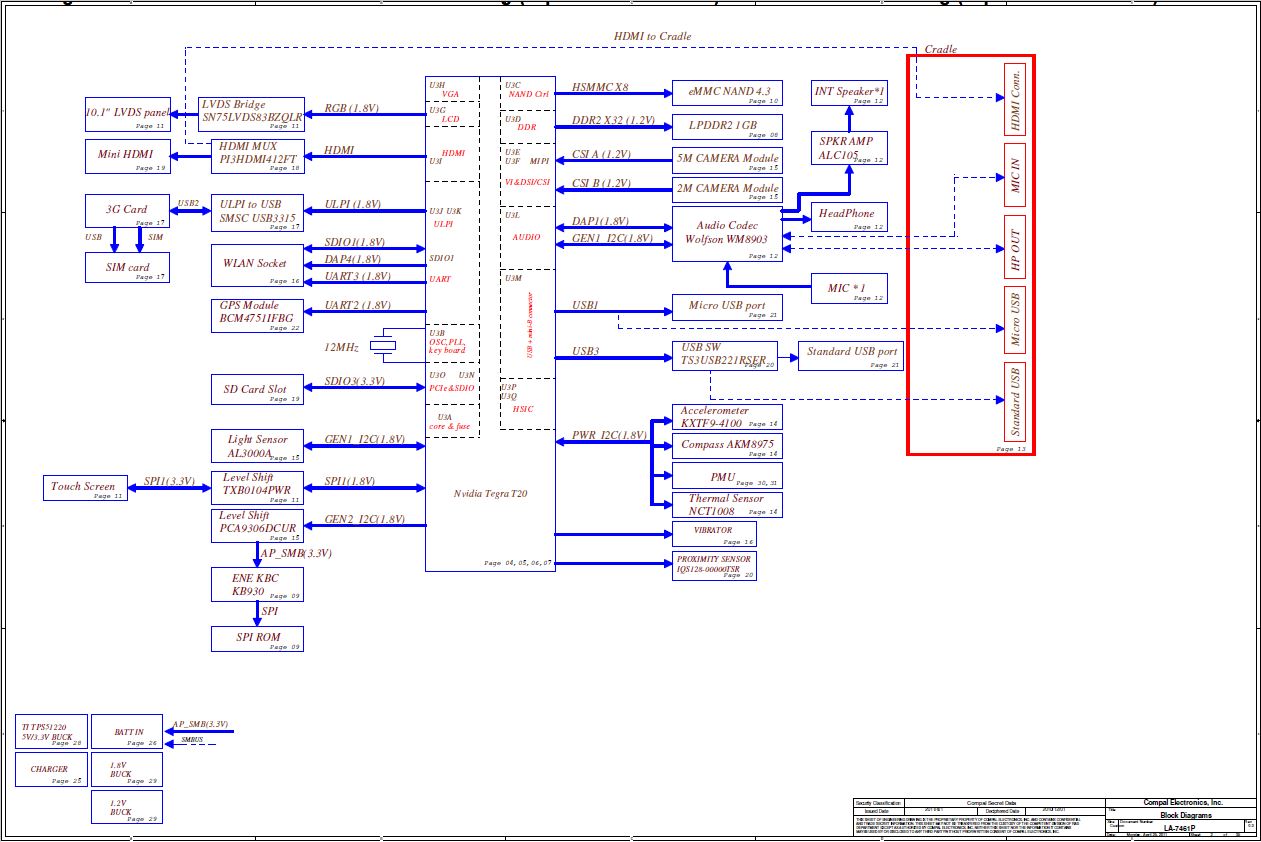
Task: Select the Accelerometer KXTF9-4100 block
Action: pos(727,417)
